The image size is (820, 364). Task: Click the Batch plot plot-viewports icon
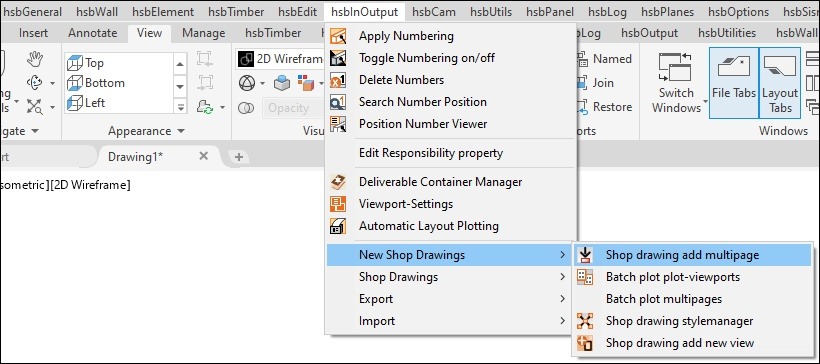[x=585, y=277]
